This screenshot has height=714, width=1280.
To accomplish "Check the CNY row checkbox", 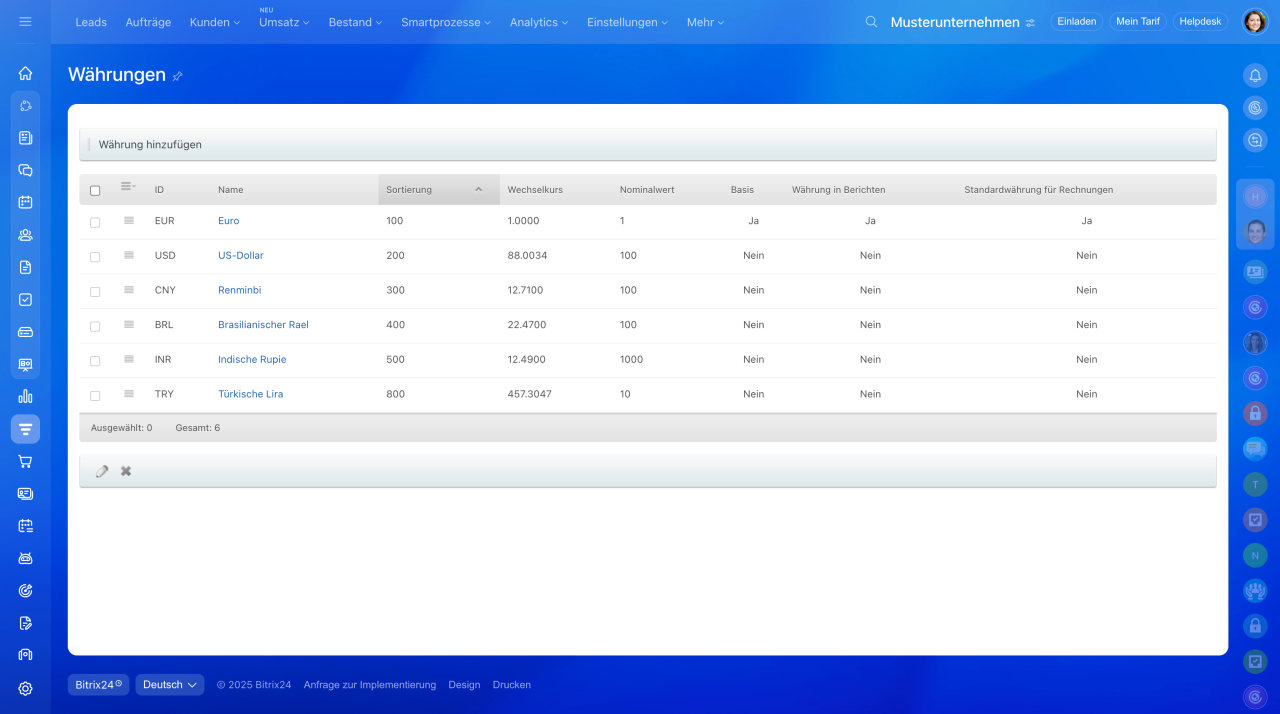I will coord(95,292).
